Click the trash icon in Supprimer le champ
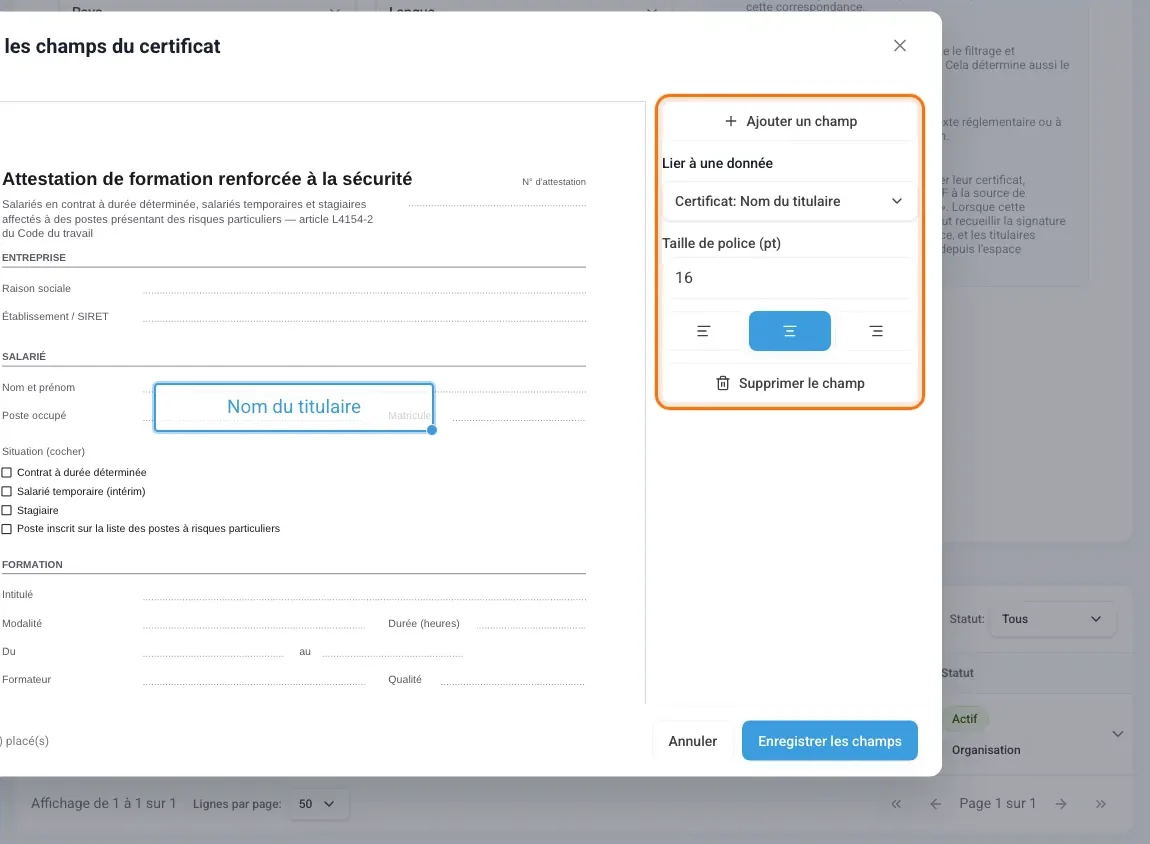 (x=722, y=384)
